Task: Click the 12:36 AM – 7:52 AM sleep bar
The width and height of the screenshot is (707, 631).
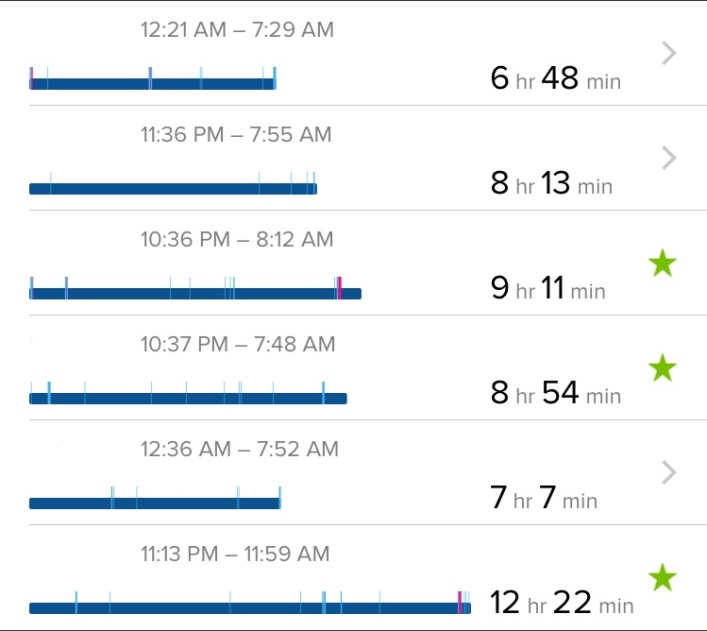Action: click(155, 497)
